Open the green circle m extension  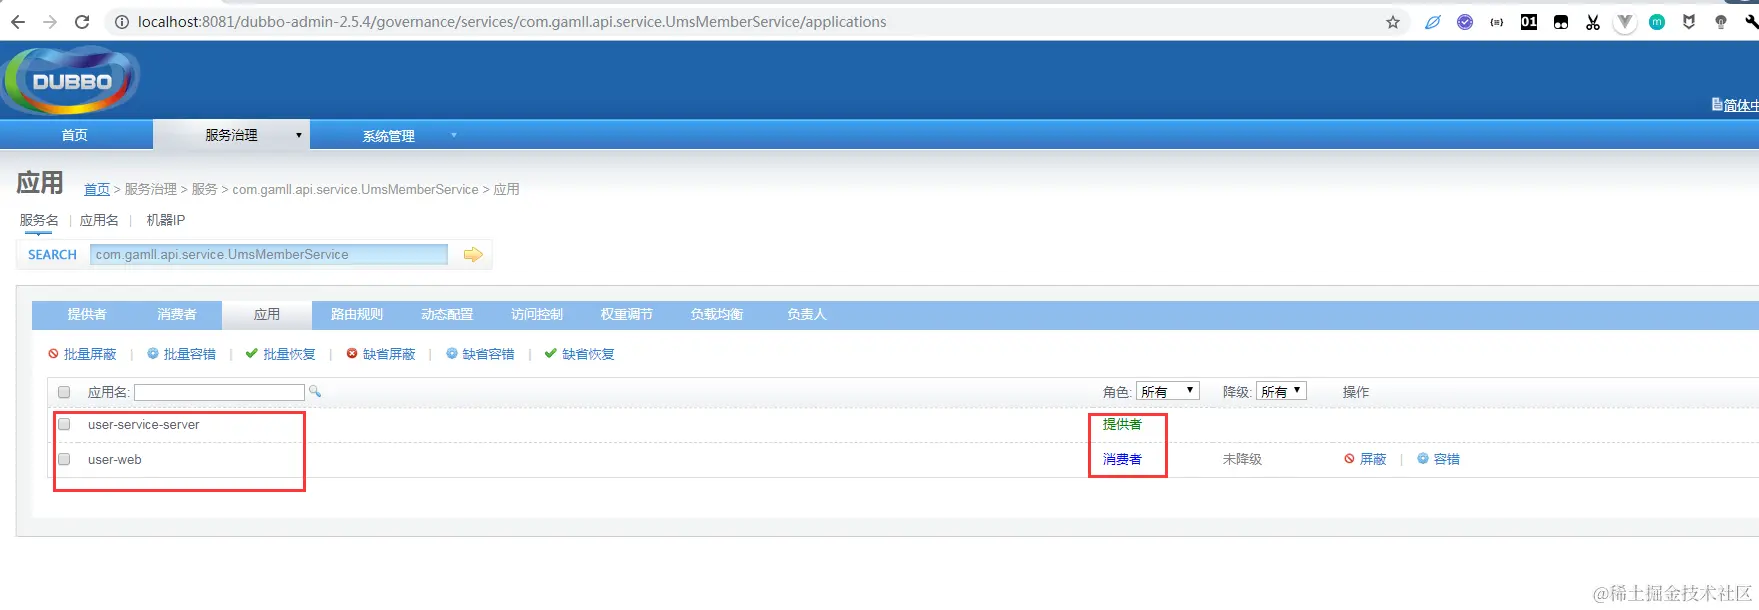pos(1657,22)
